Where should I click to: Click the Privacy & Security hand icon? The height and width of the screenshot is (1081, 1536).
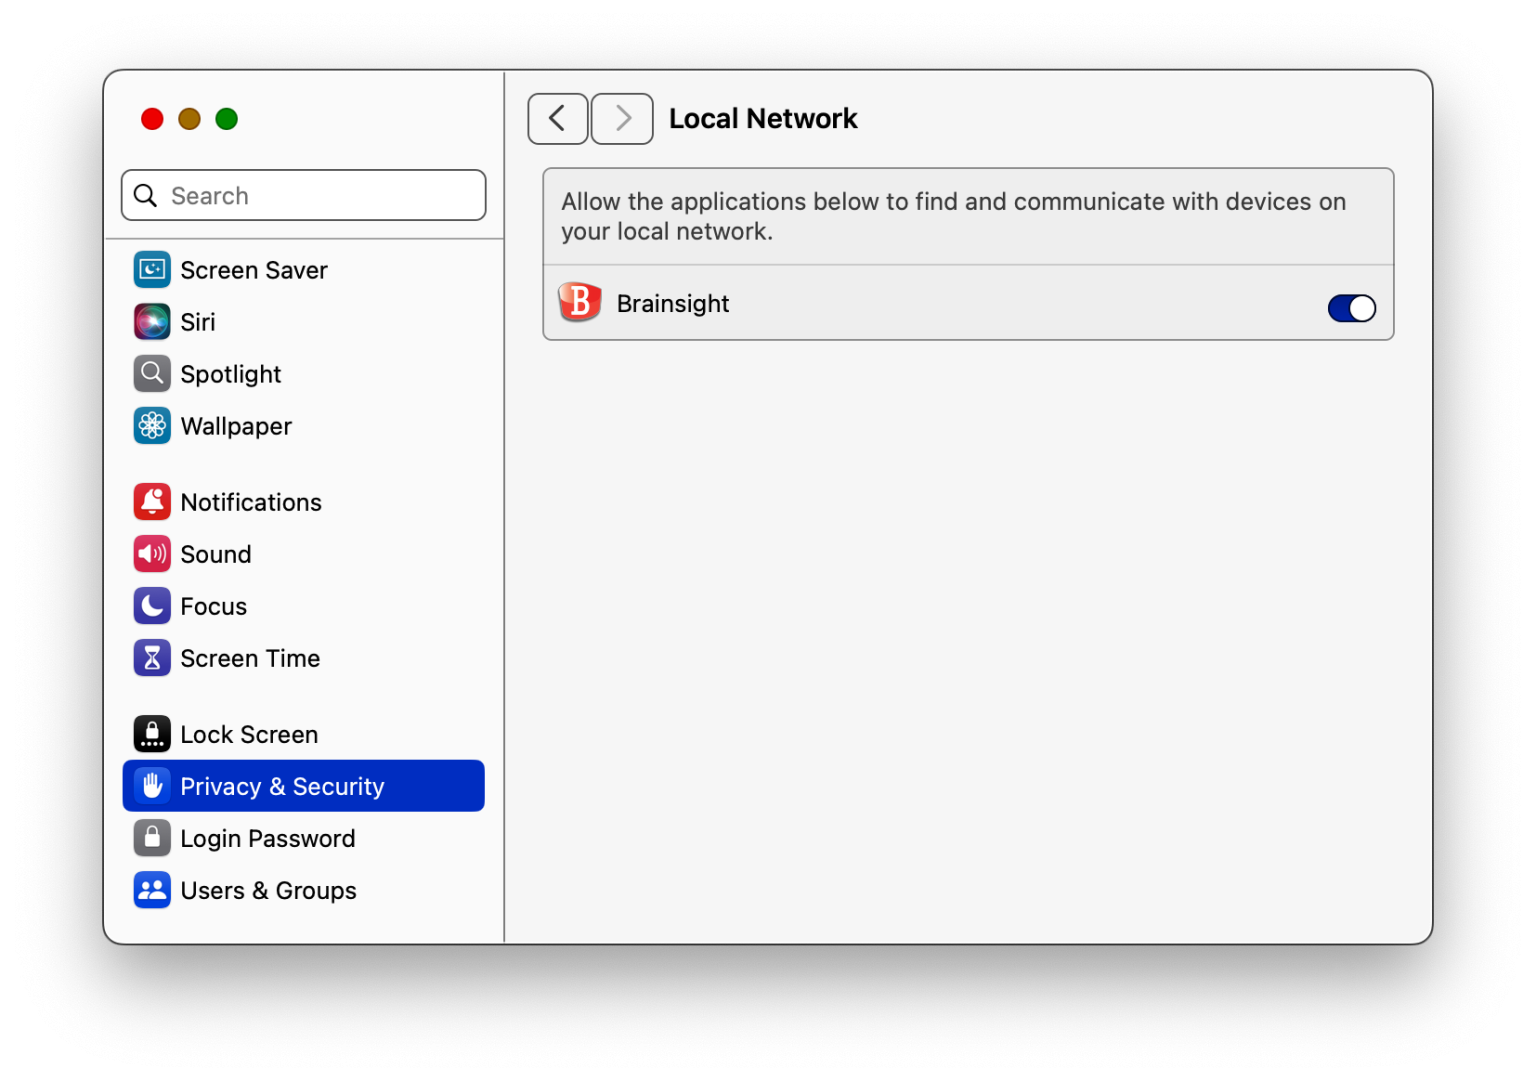[x=151, y=786]
